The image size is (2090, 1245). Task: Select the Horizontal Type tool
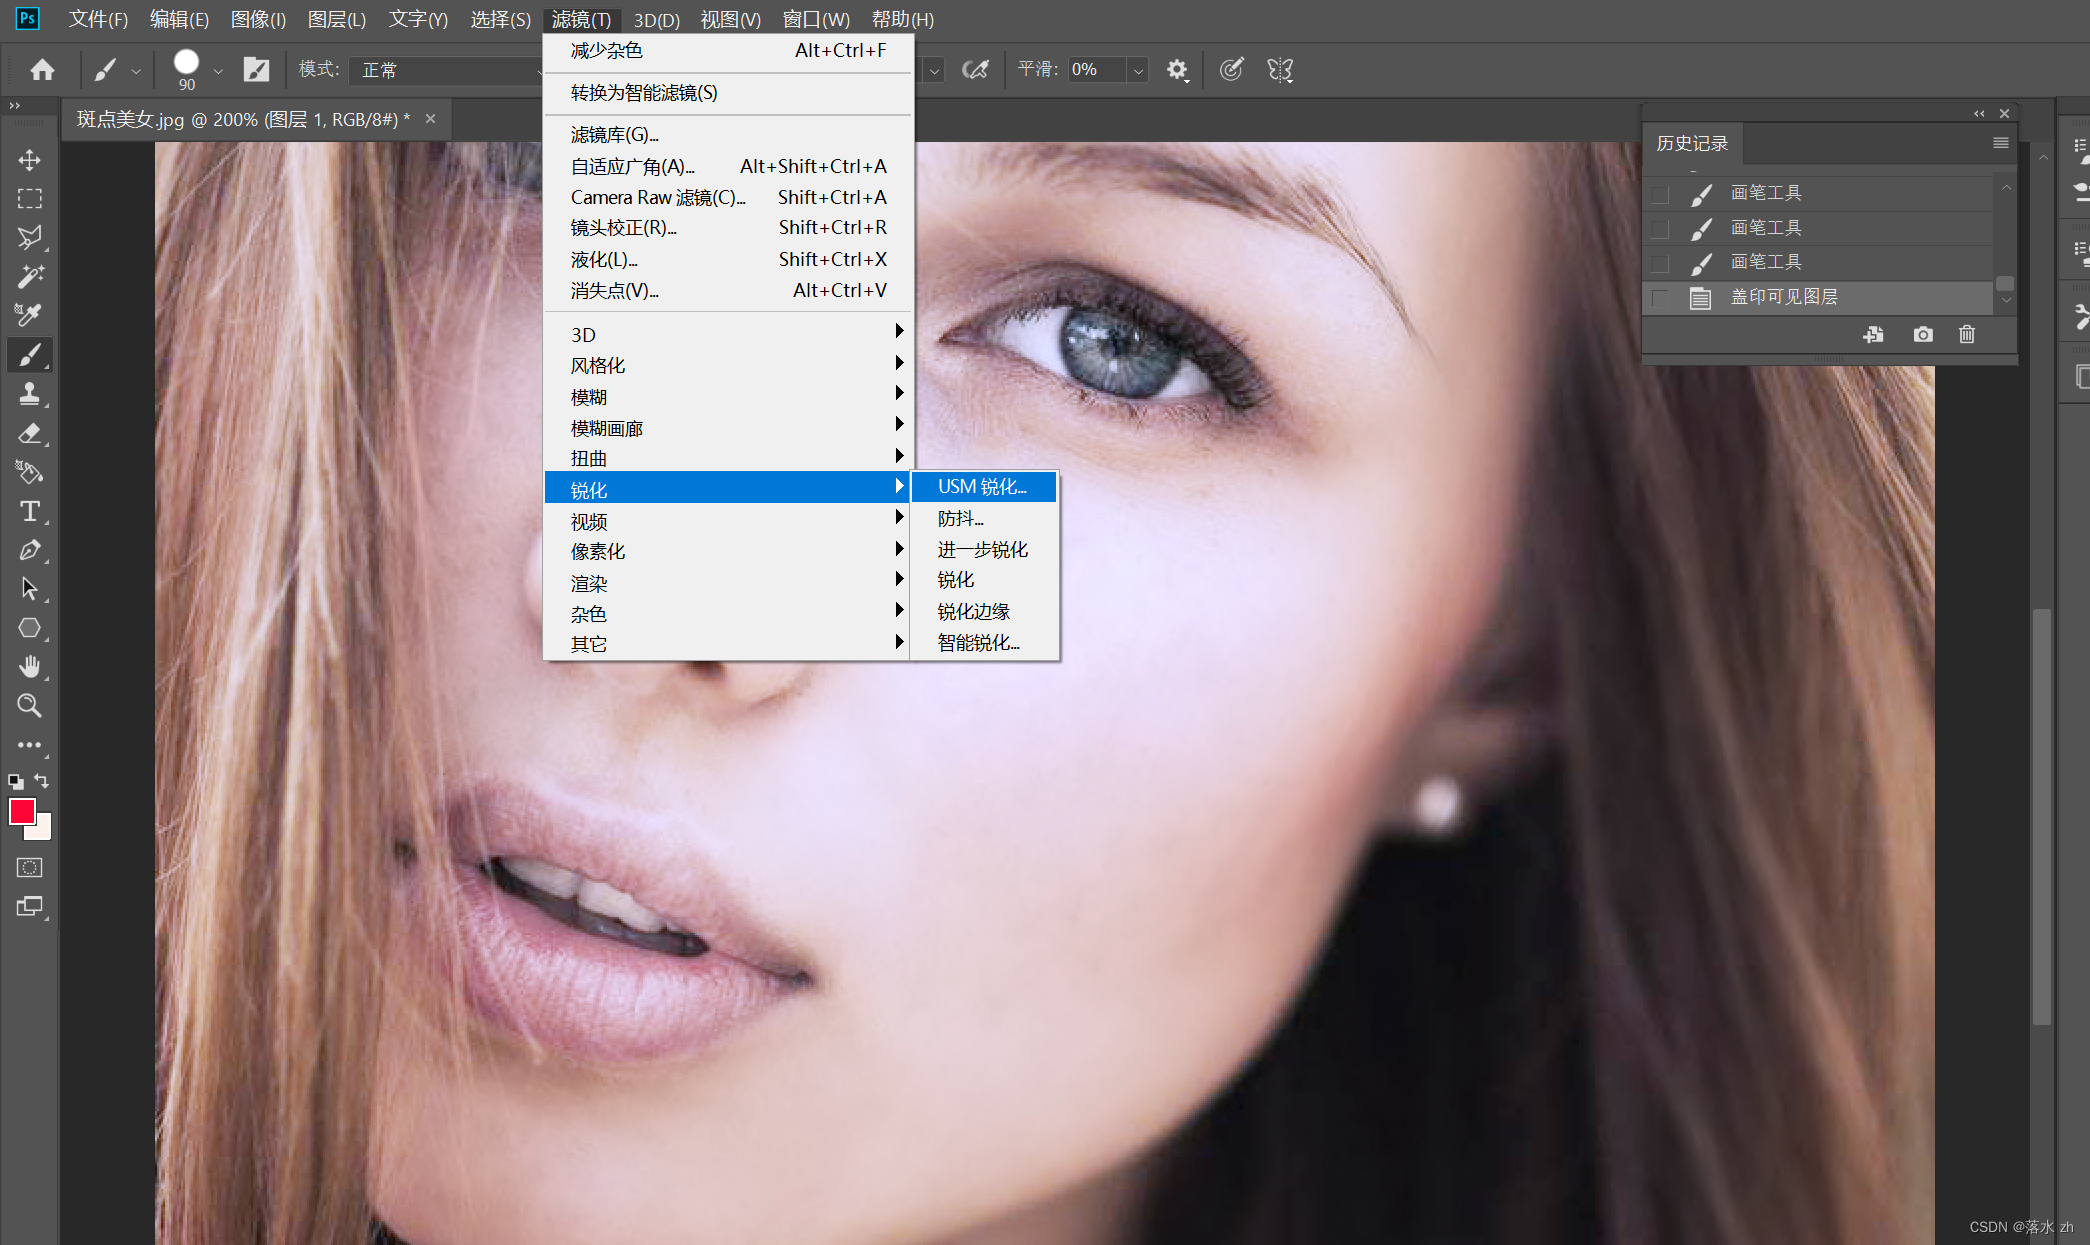coord(29,511)
